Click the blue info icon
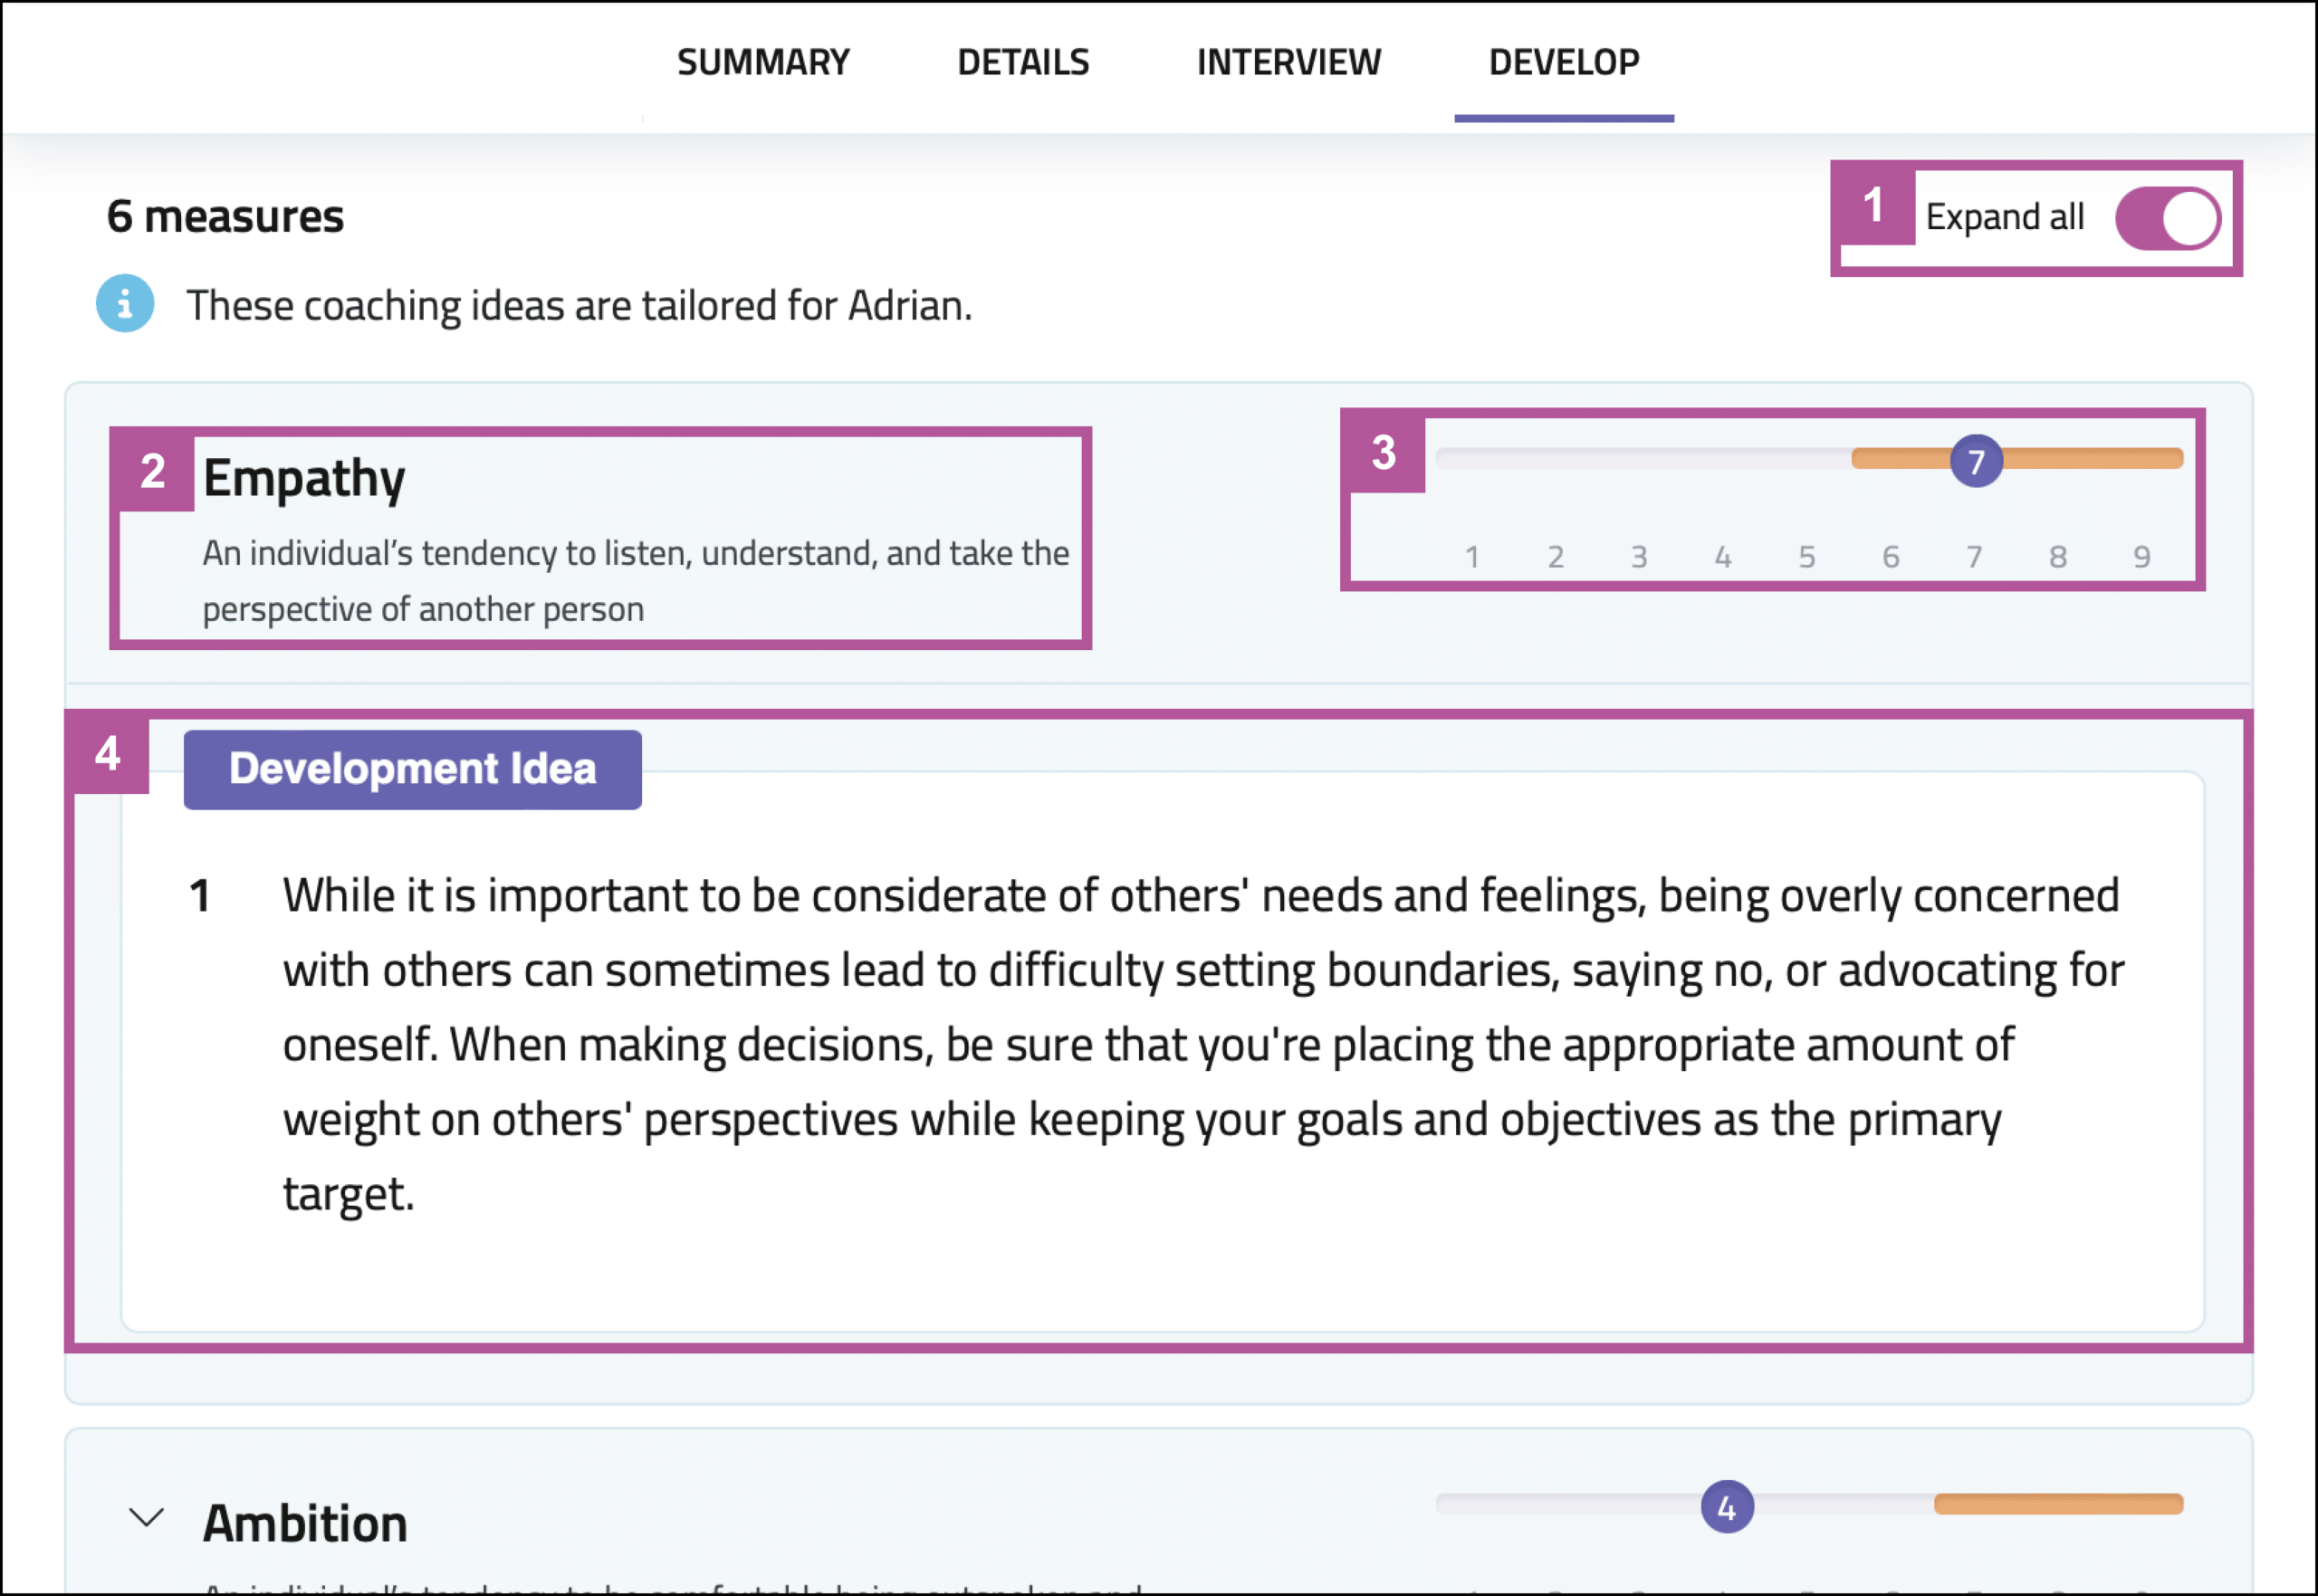Viewport: 2318px width, 1596px height. pyautogui.click(x=125, y=303)
